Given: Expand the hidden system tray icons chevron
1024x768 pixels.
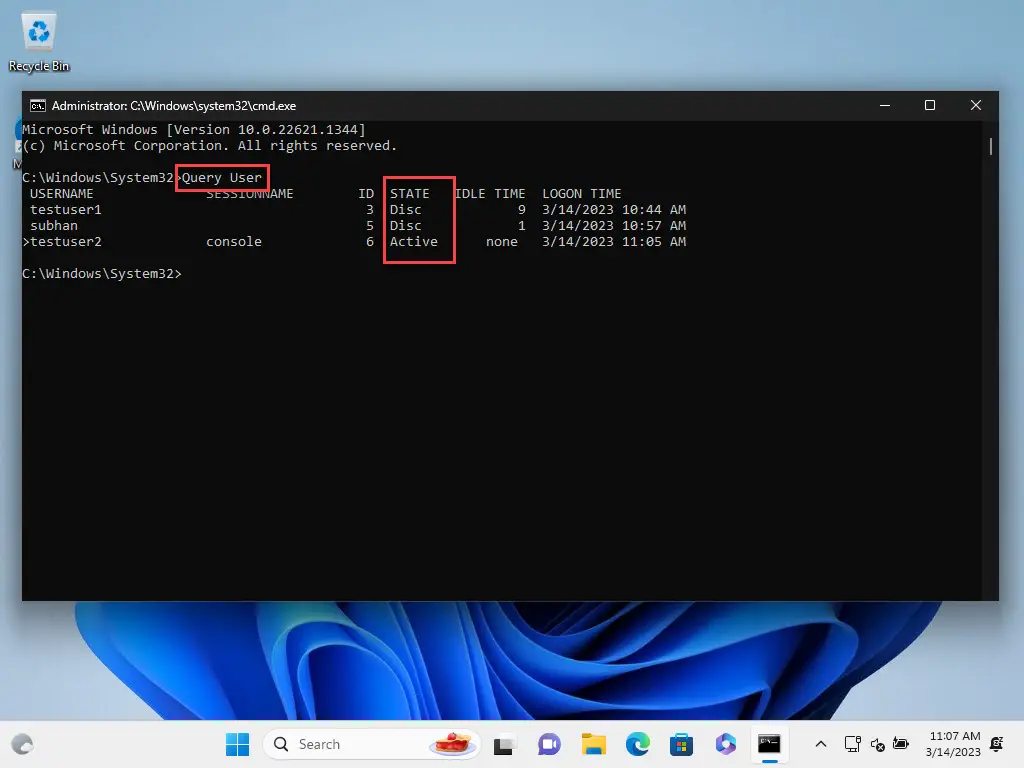Looking at the screenshot, I should [821, 744].
